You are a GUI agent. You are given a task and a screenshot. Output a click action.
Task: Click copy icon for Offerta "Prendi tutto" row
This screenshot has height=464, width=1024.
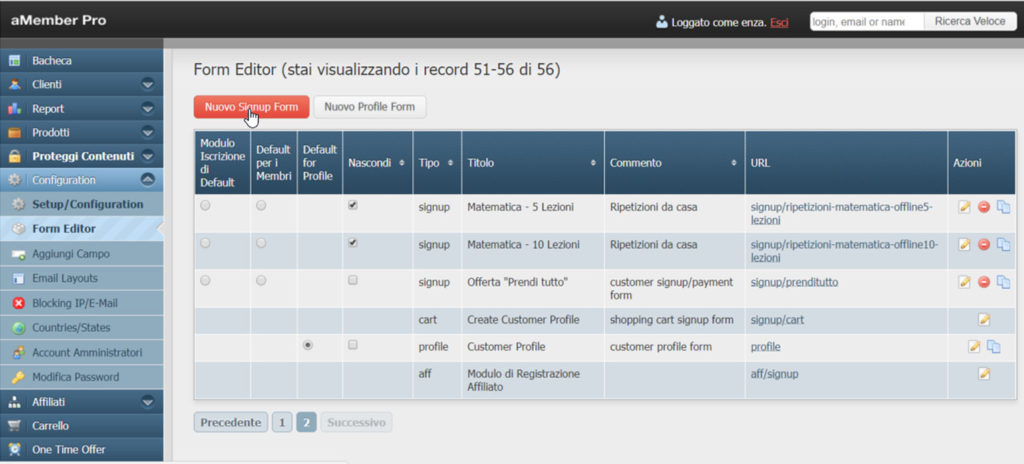pyautogui.click(x=1003, y=282)
